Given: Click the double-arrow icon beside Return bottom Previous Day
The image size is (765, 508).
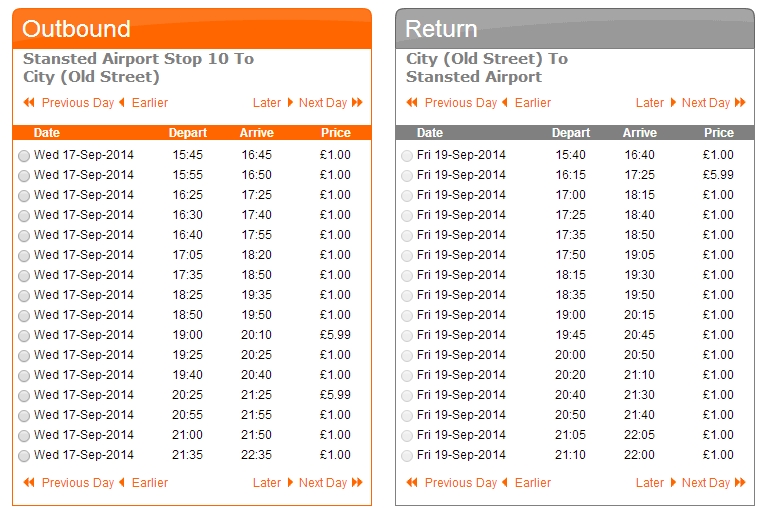Looking at the screenshot, I should (x=412, y=483).
